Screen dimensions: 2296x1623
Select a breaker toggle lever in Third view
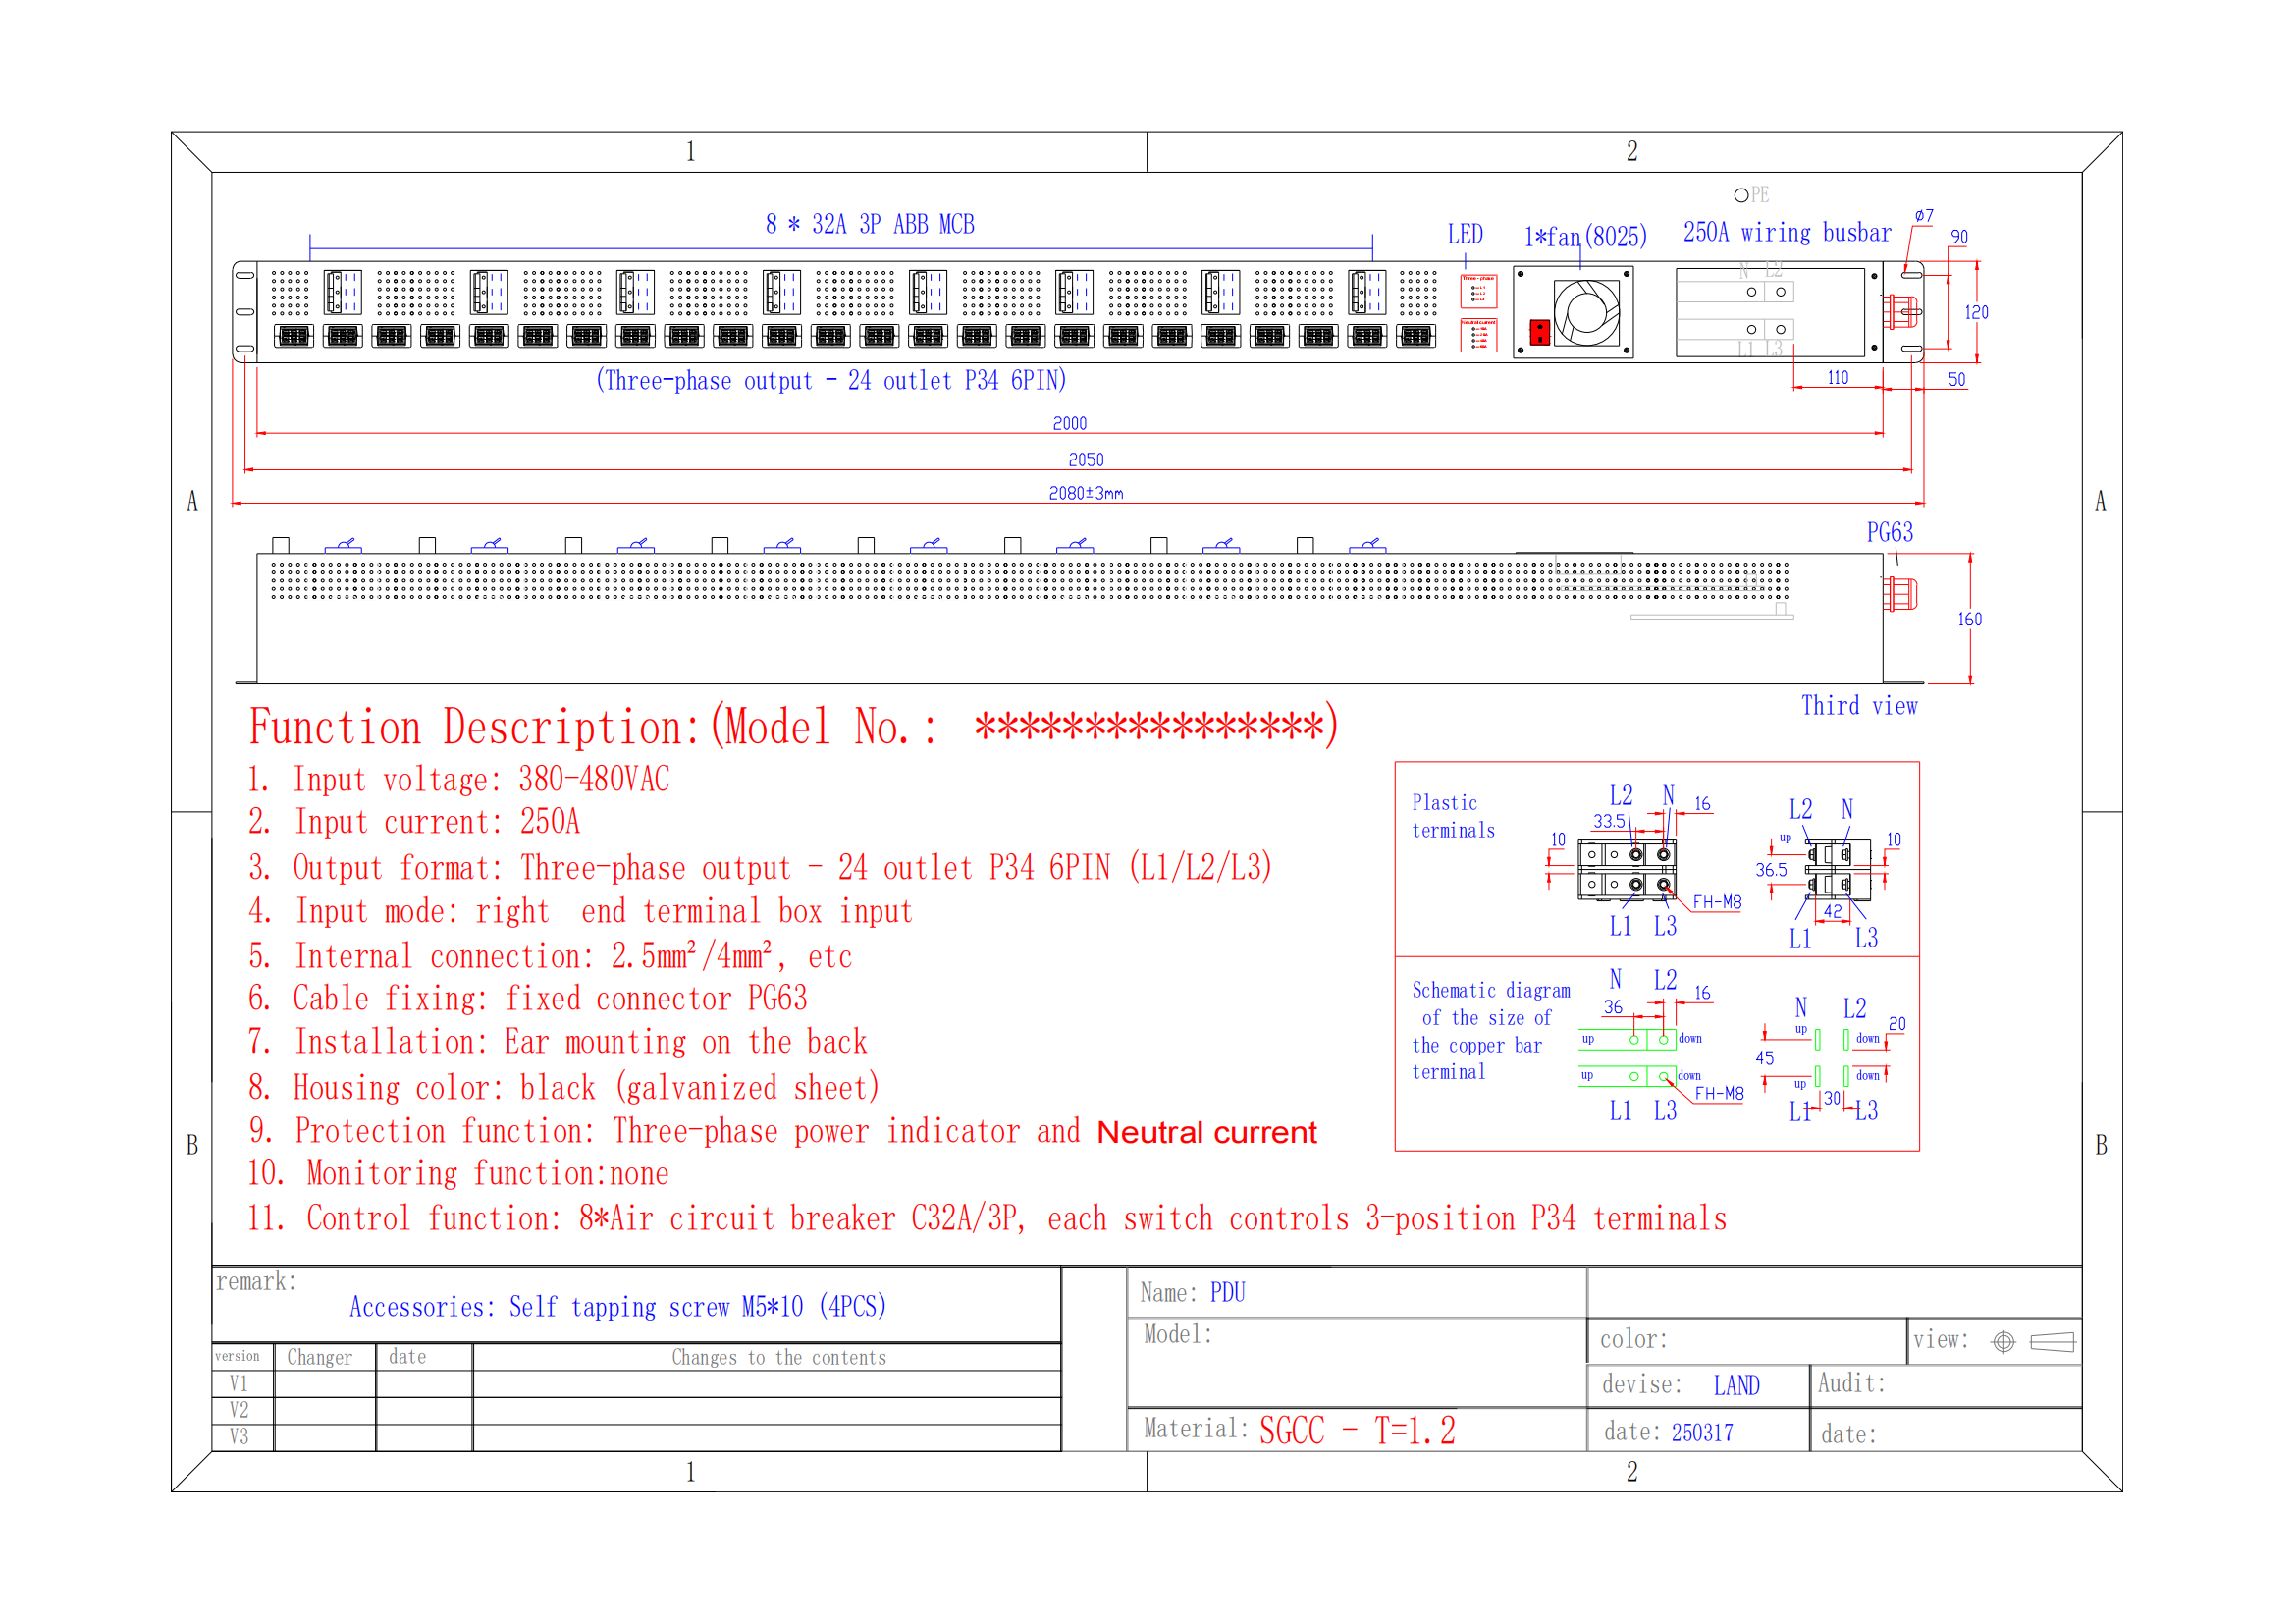[x=345, y=545]
